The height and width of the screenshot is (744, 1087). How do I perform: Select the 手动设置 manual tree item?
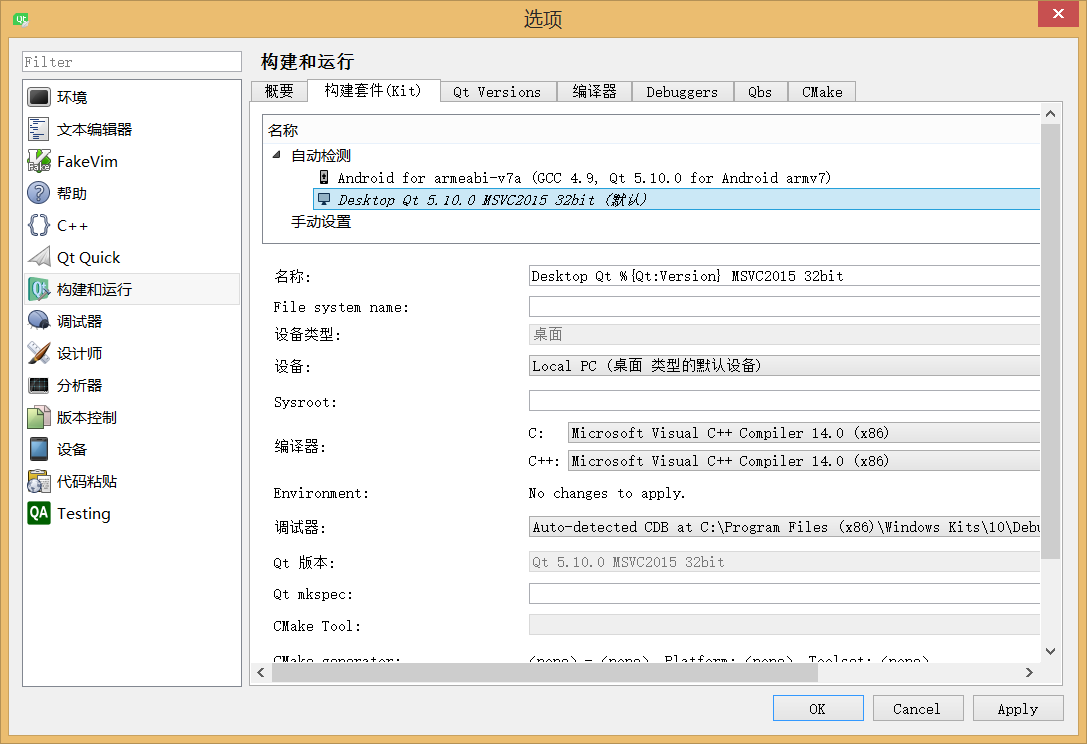[x=321, y=222]
